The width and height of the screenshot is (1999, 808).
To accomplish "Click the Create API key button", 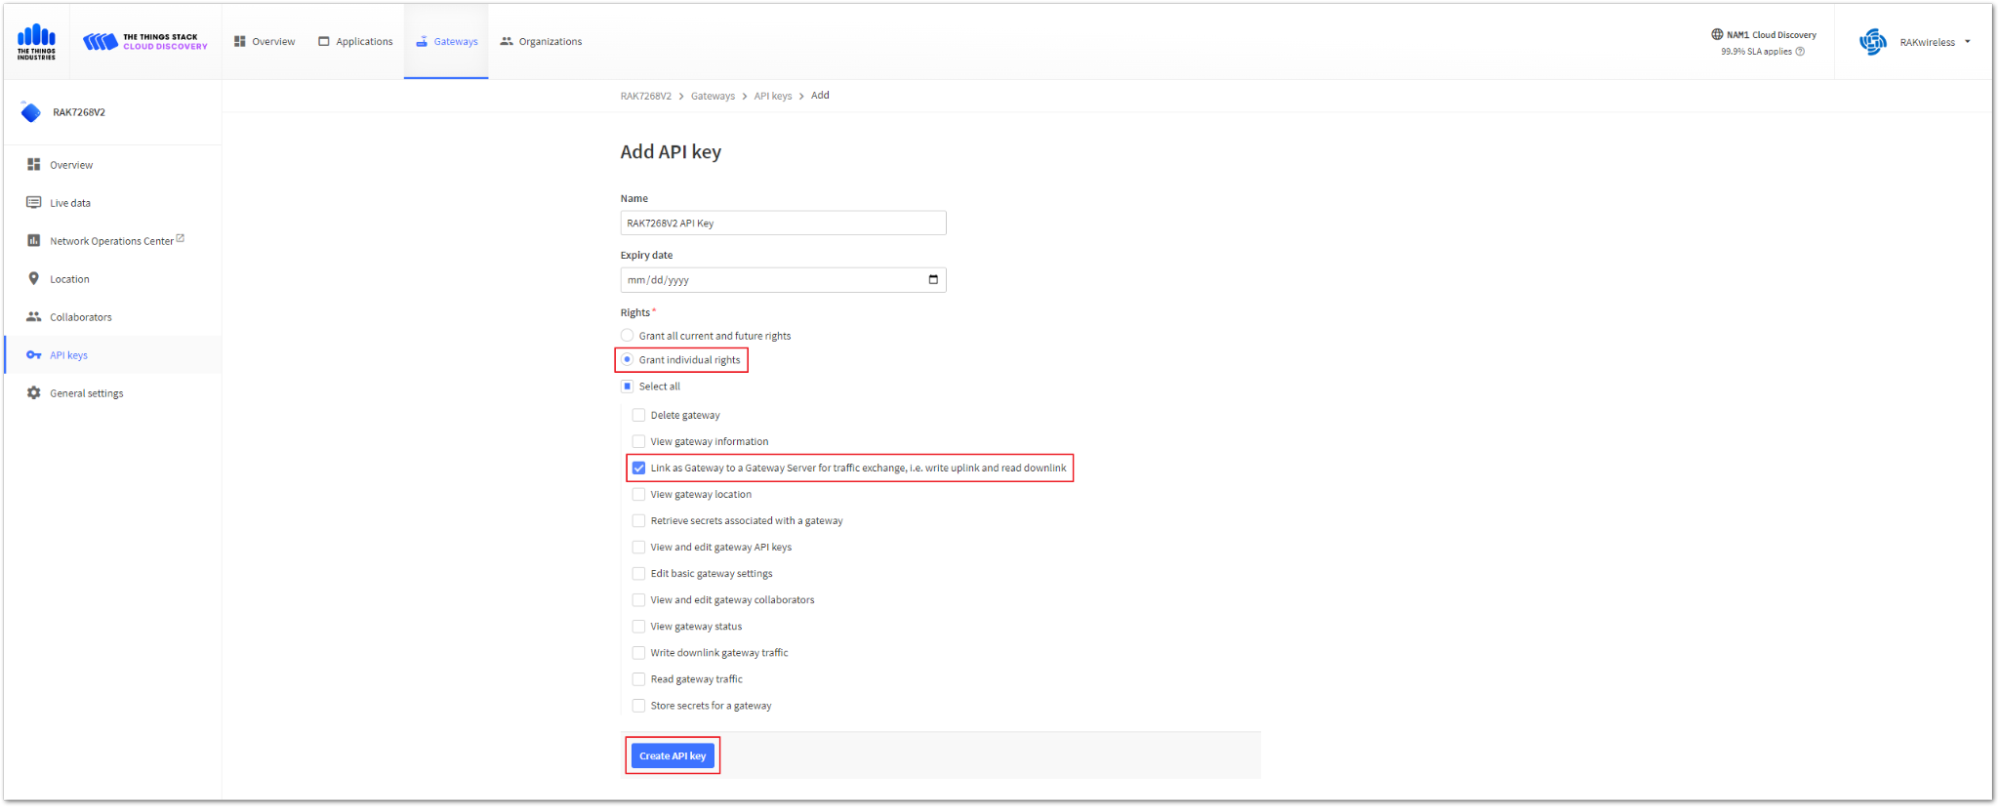I will pyautogui.click(x=673, y=756).
